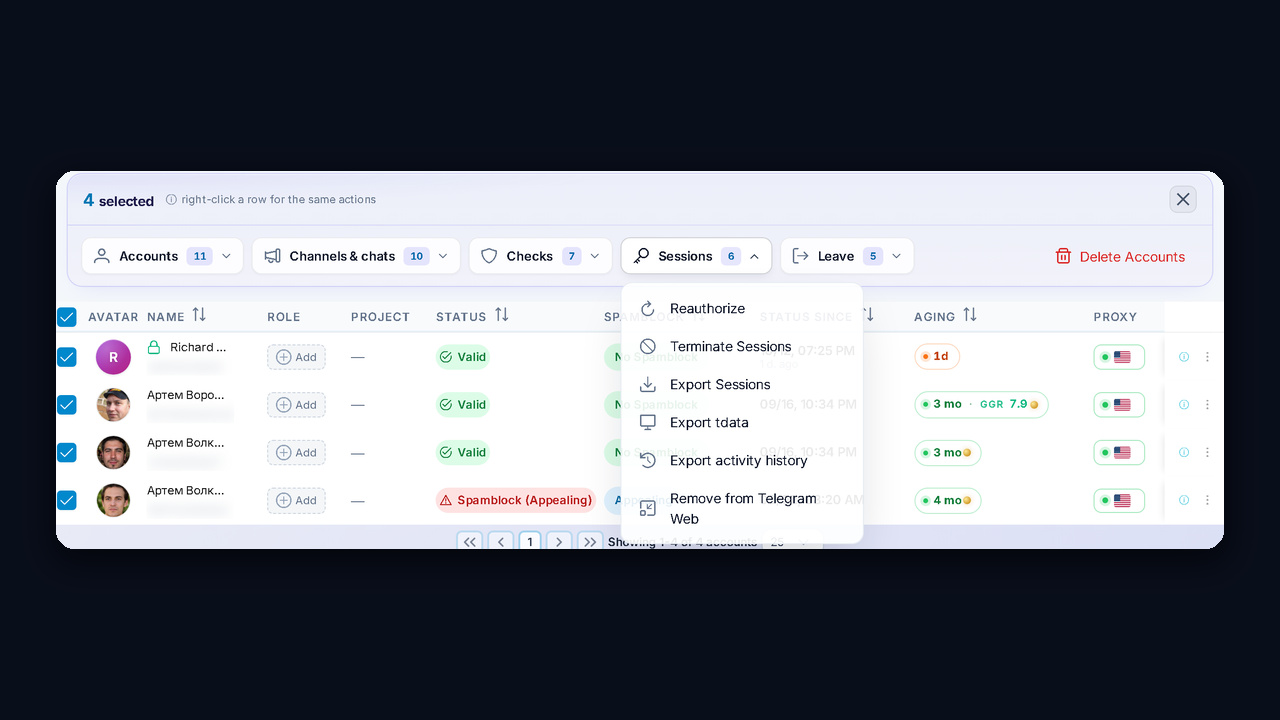Select Remove from Telegram Web
The image size is (1280, 720).
(x=742, y=508)
